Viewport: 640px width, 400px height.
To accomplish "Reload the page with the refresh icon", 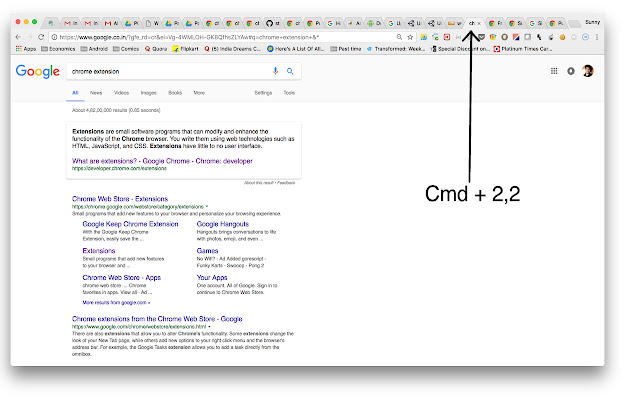I will click(x=41, y=37).
